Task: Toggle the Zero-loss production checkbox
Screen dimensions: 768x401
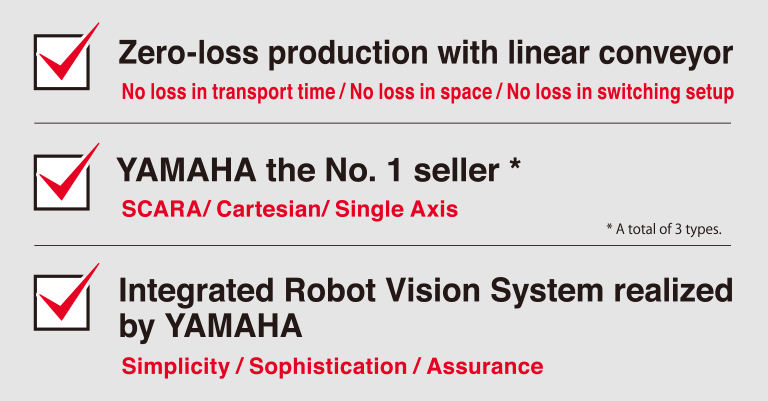Action: (x=62, y=62)
